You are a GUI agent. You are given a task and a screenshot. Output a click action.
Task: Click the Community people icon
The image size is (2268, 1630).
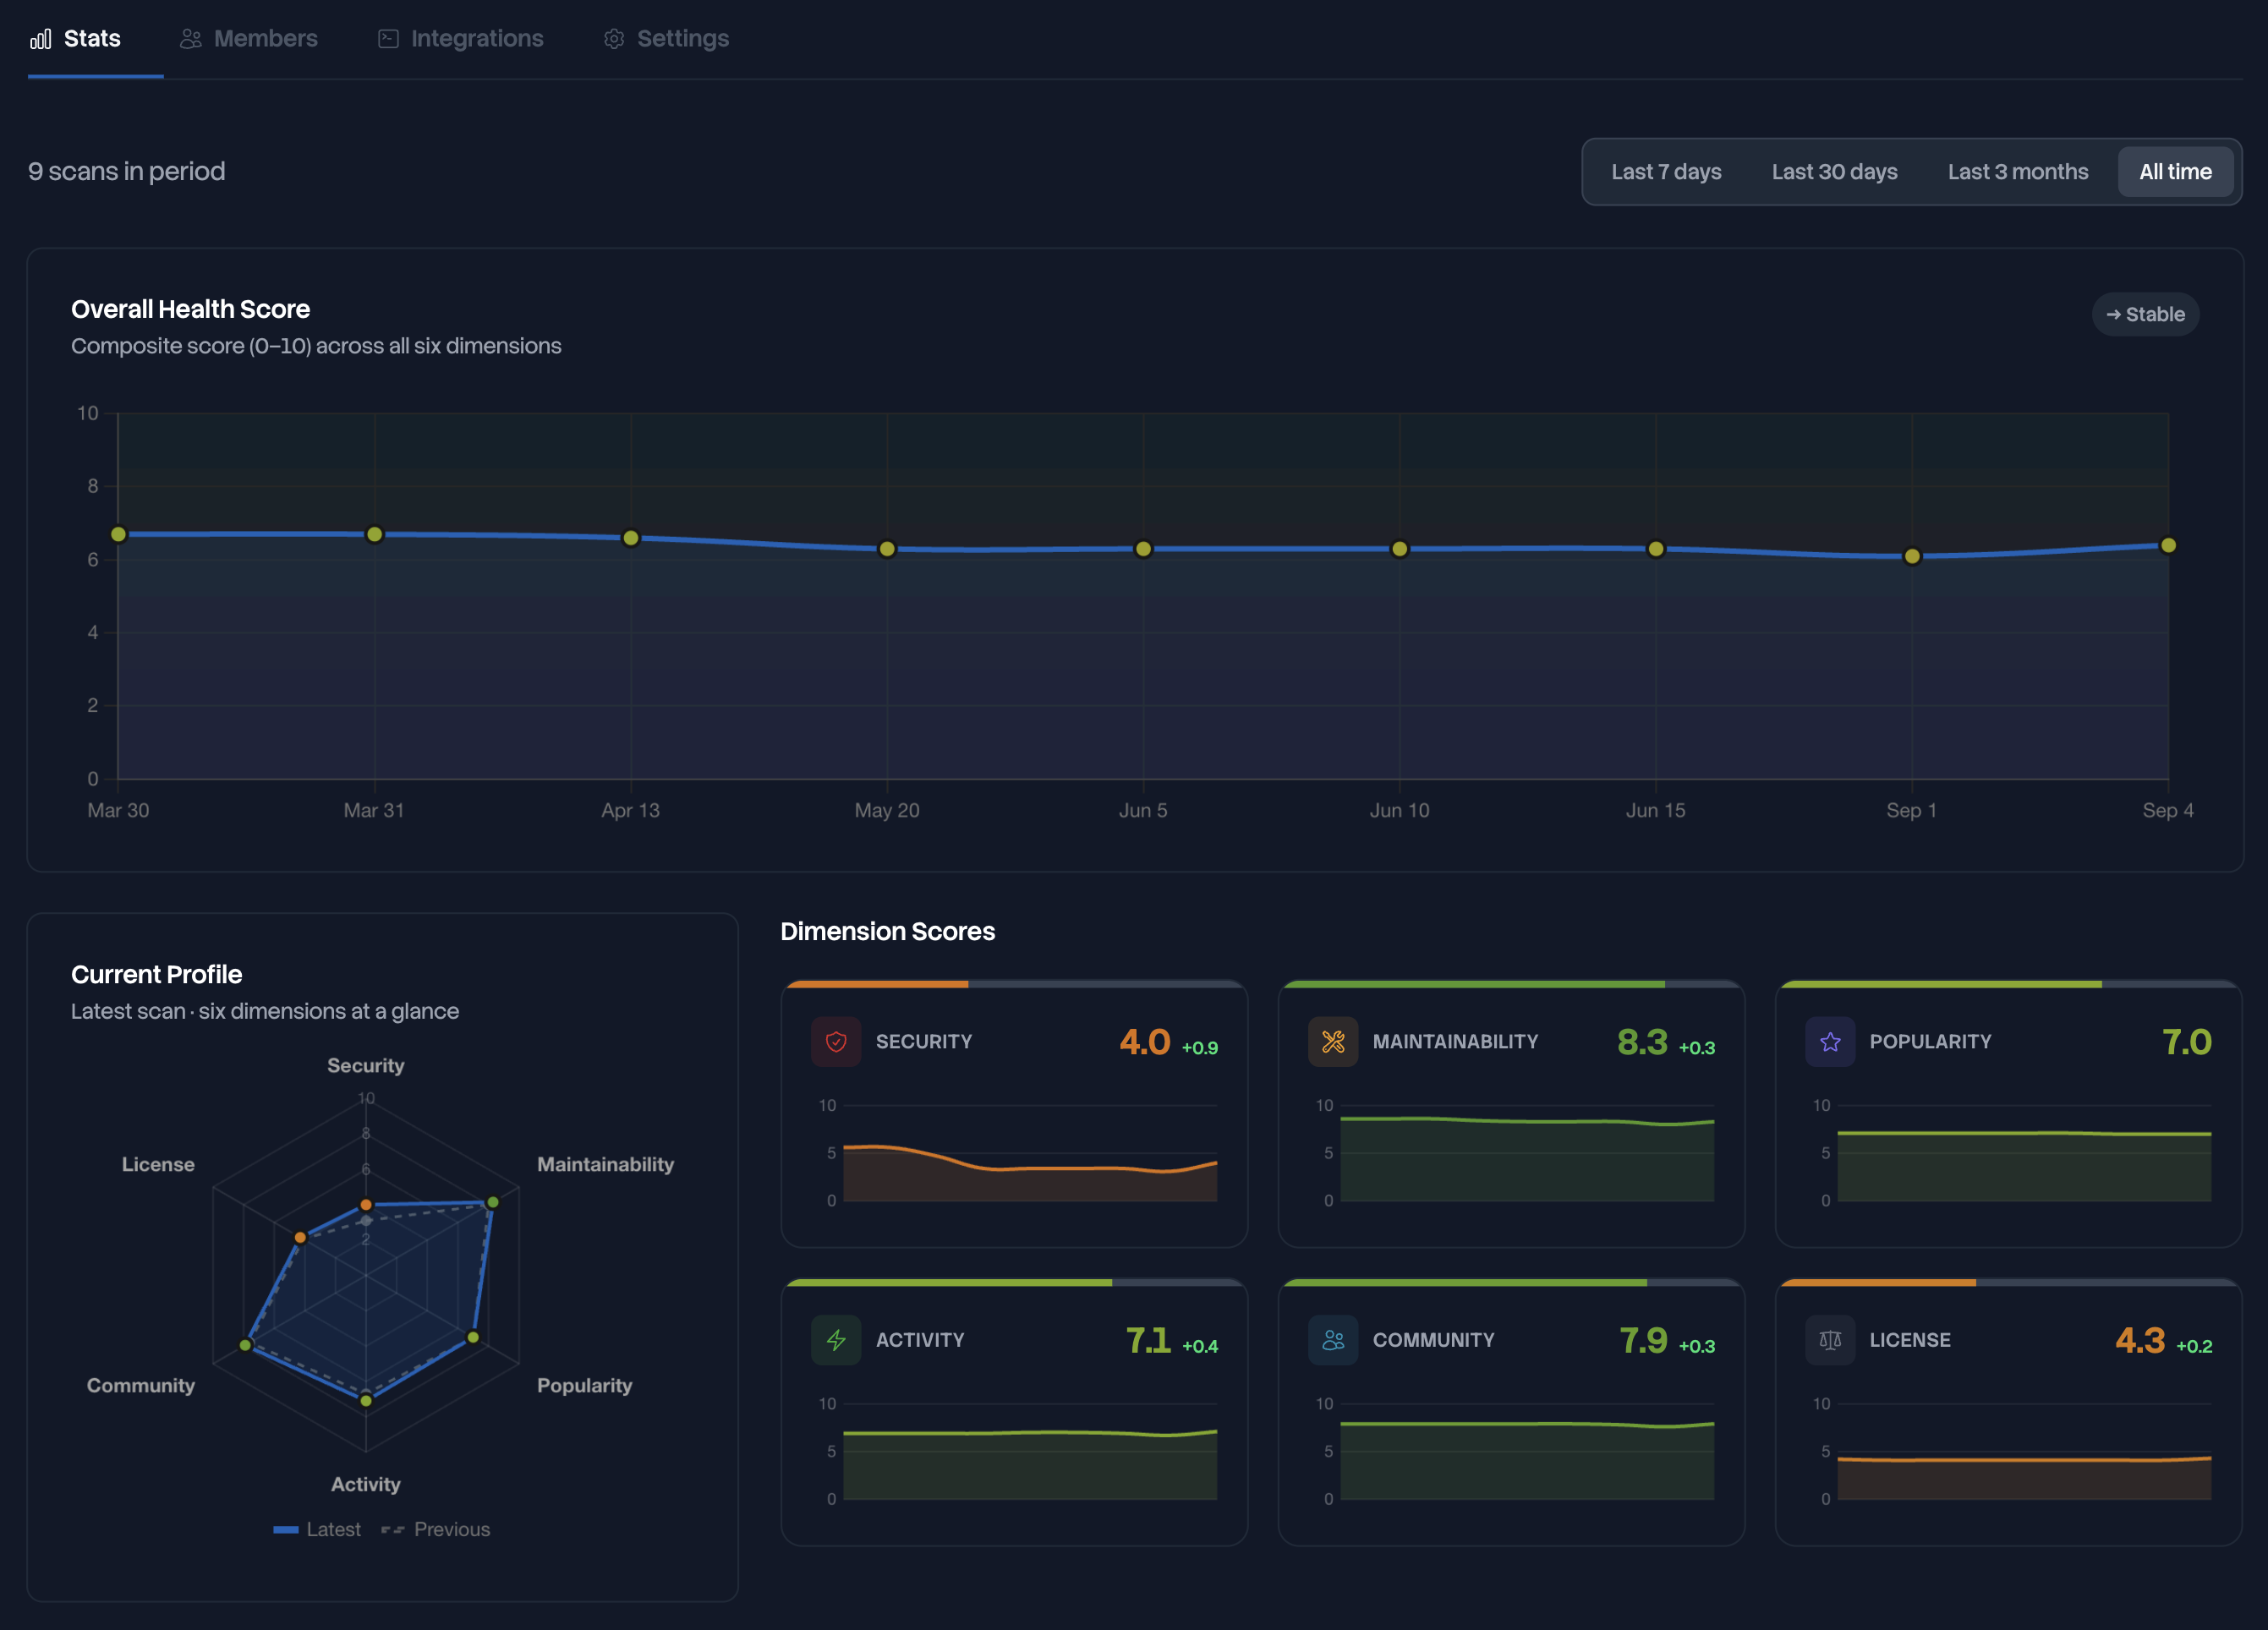click(1333, 1340)
